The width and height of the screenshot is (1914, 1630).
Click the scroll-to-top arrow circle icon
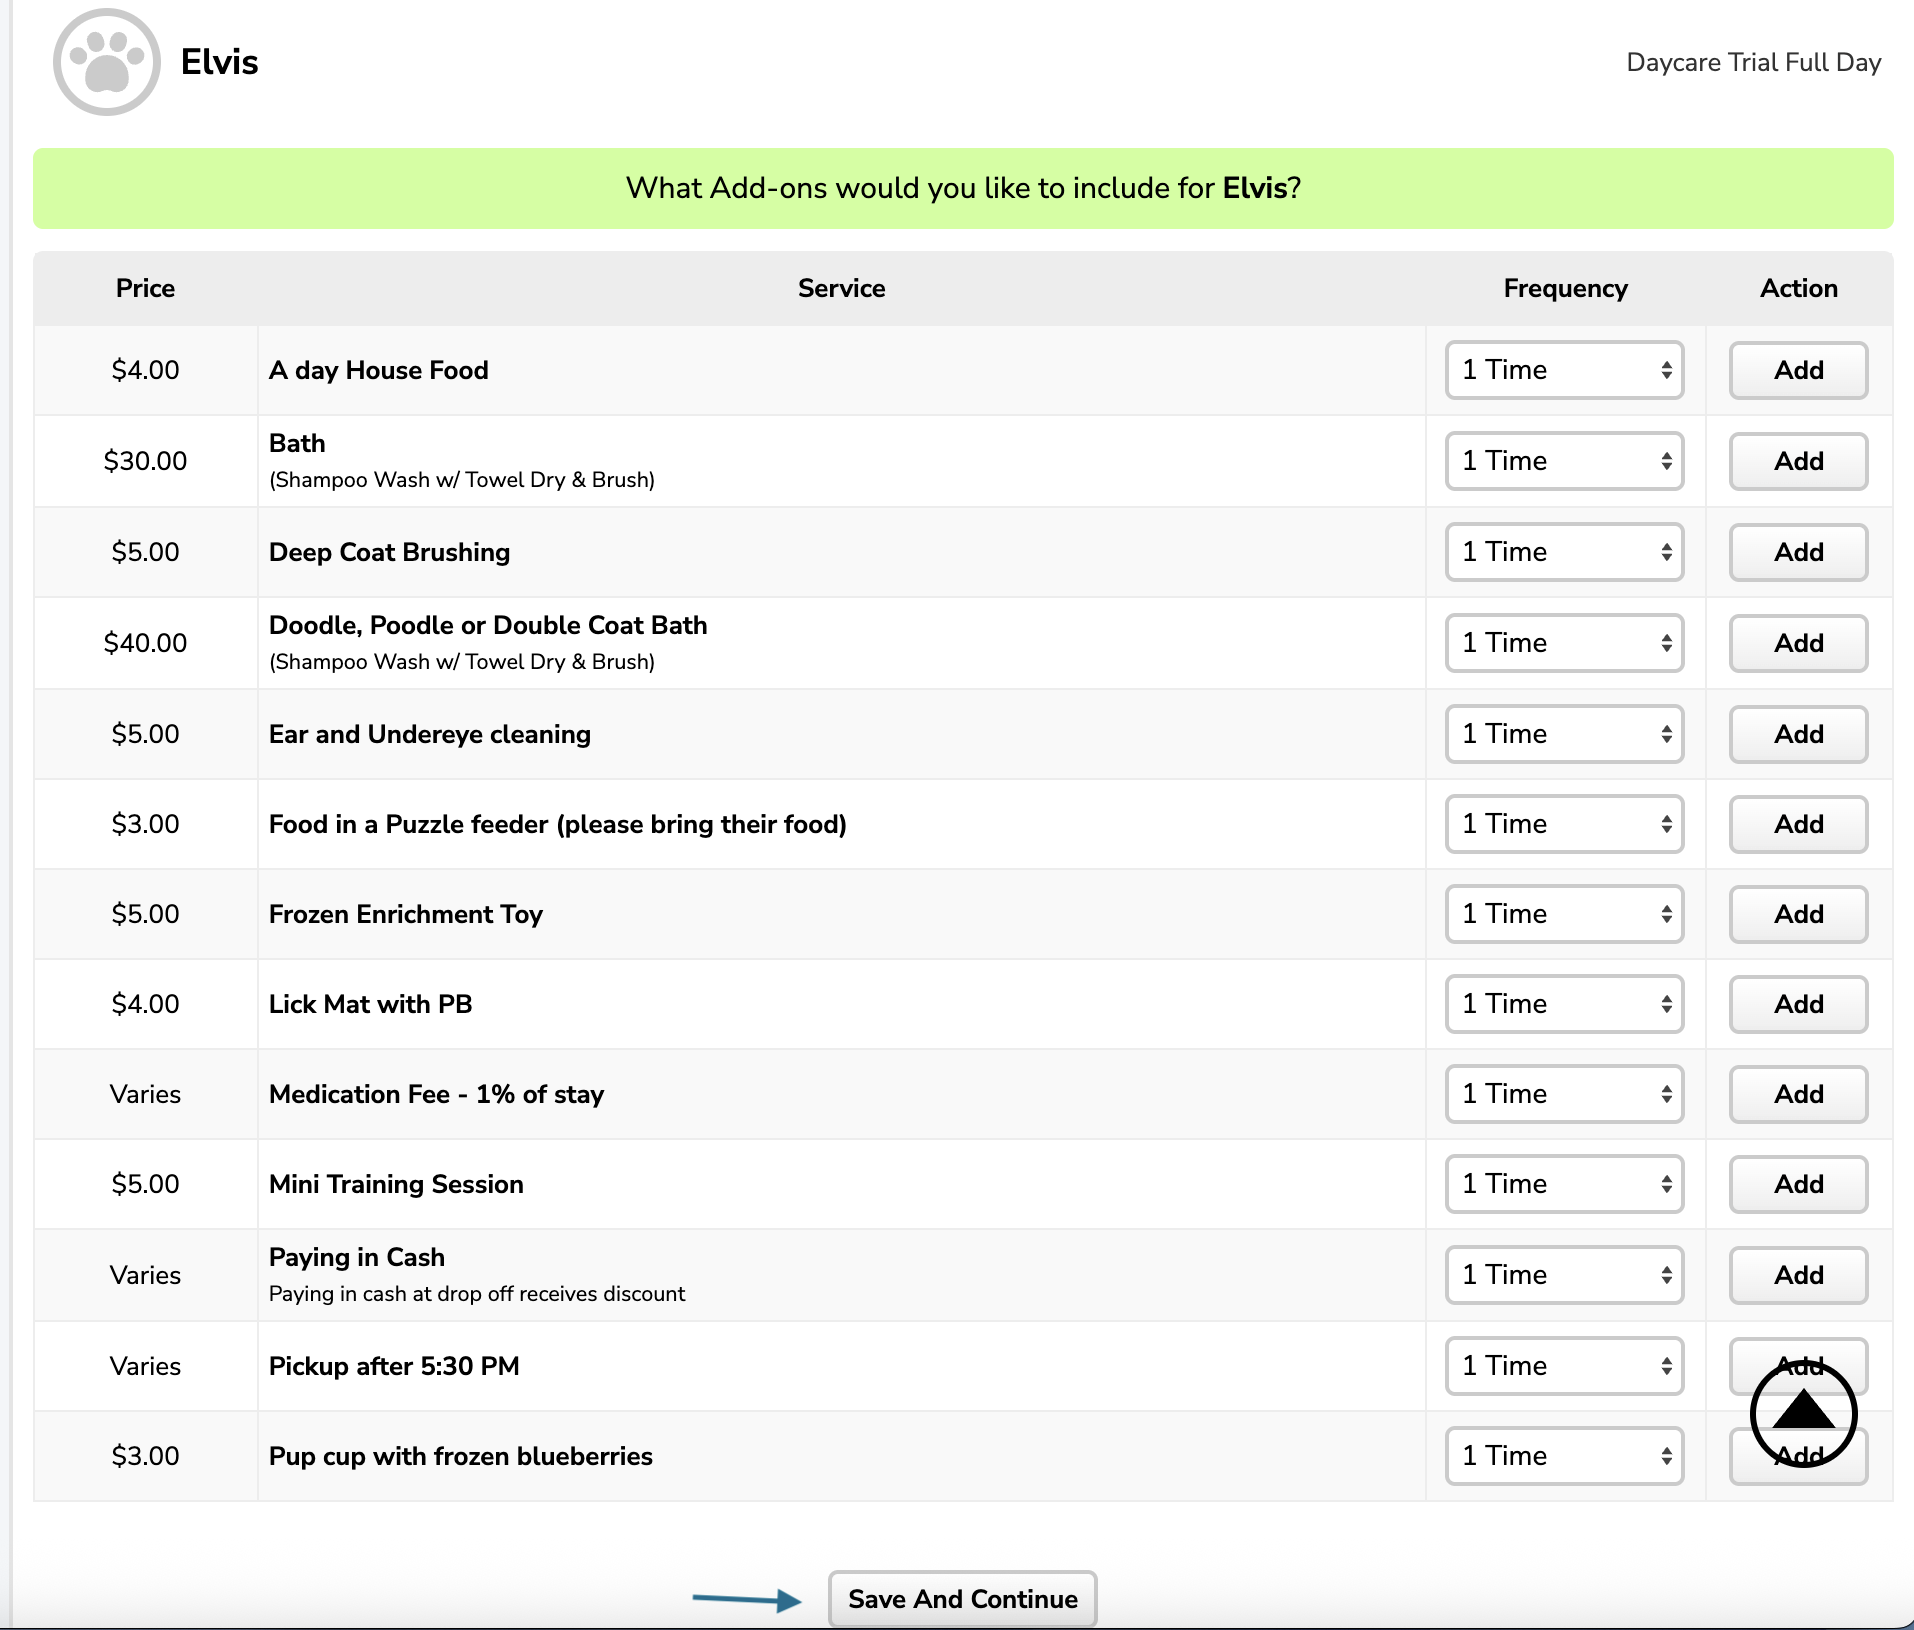click(x=1803, y=1413)
